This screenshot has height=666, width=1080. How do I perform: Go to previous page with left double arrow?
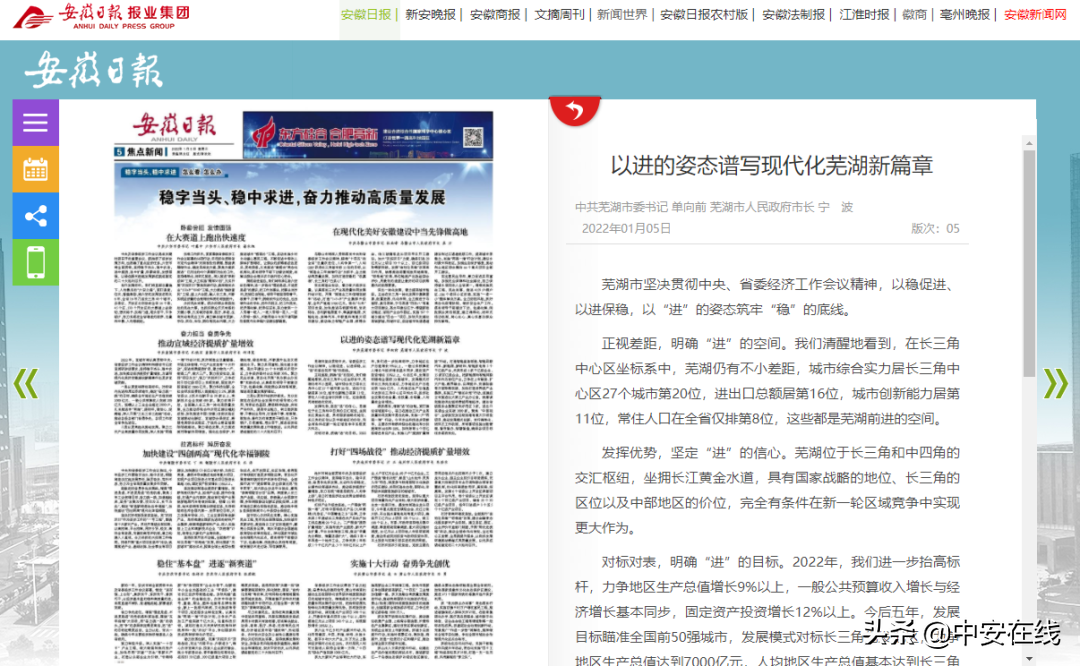tap(26, 384)
